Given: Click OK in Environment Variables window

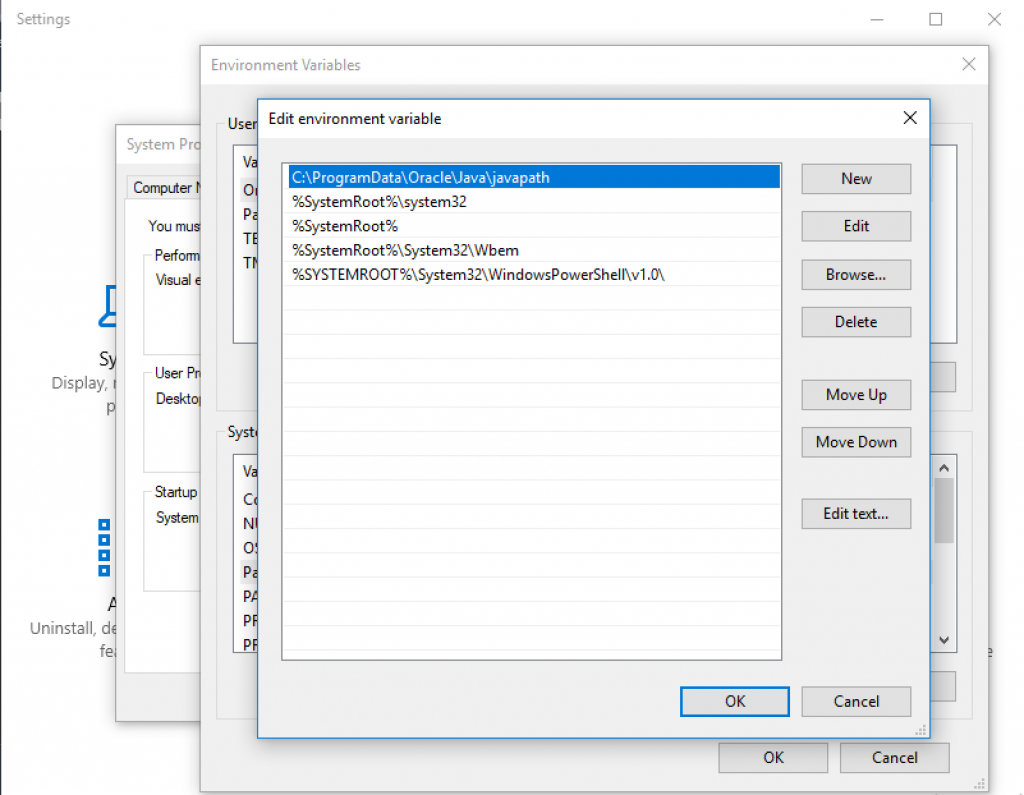Looking at the screenshot, I should (772, 757).
